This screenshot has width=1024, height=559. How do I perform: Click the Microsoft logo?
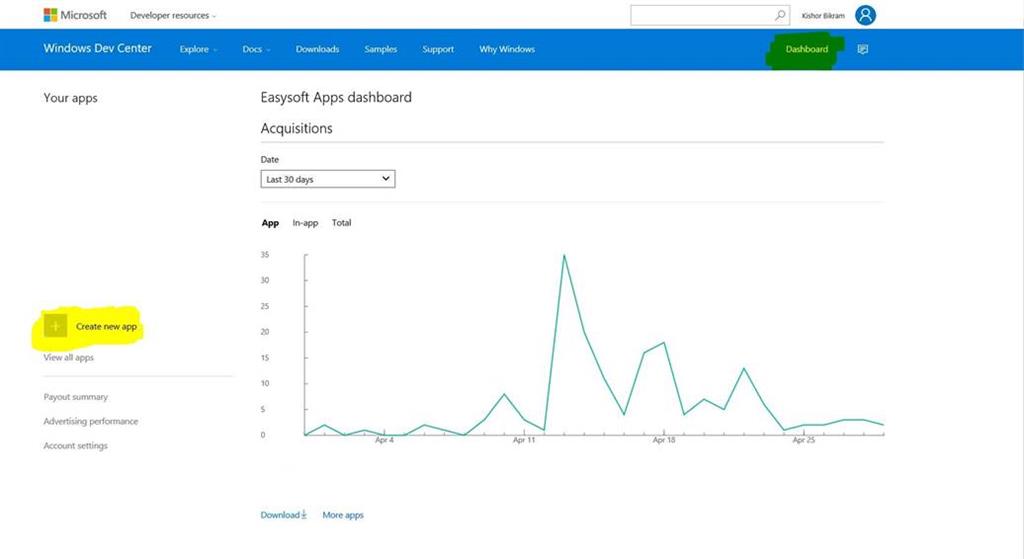75,15
